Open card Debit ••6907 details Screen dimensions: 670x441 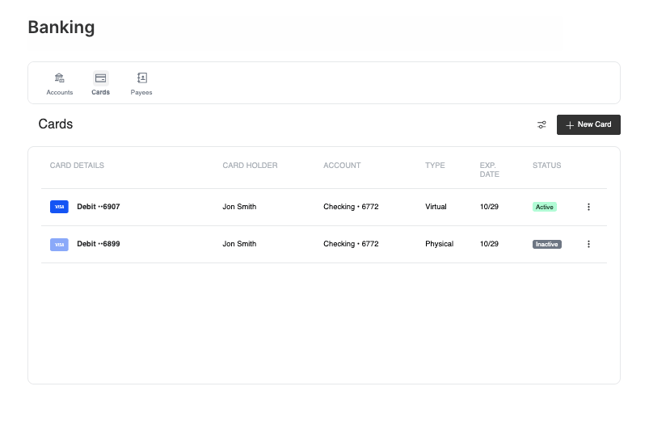point(98,207)
